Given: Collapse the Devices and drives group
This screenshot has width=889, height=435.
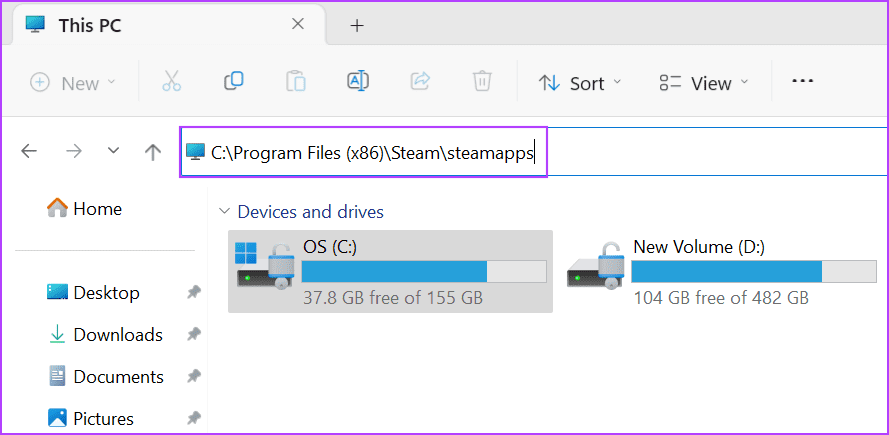Looking at the screenshot, I should point(225,212).
